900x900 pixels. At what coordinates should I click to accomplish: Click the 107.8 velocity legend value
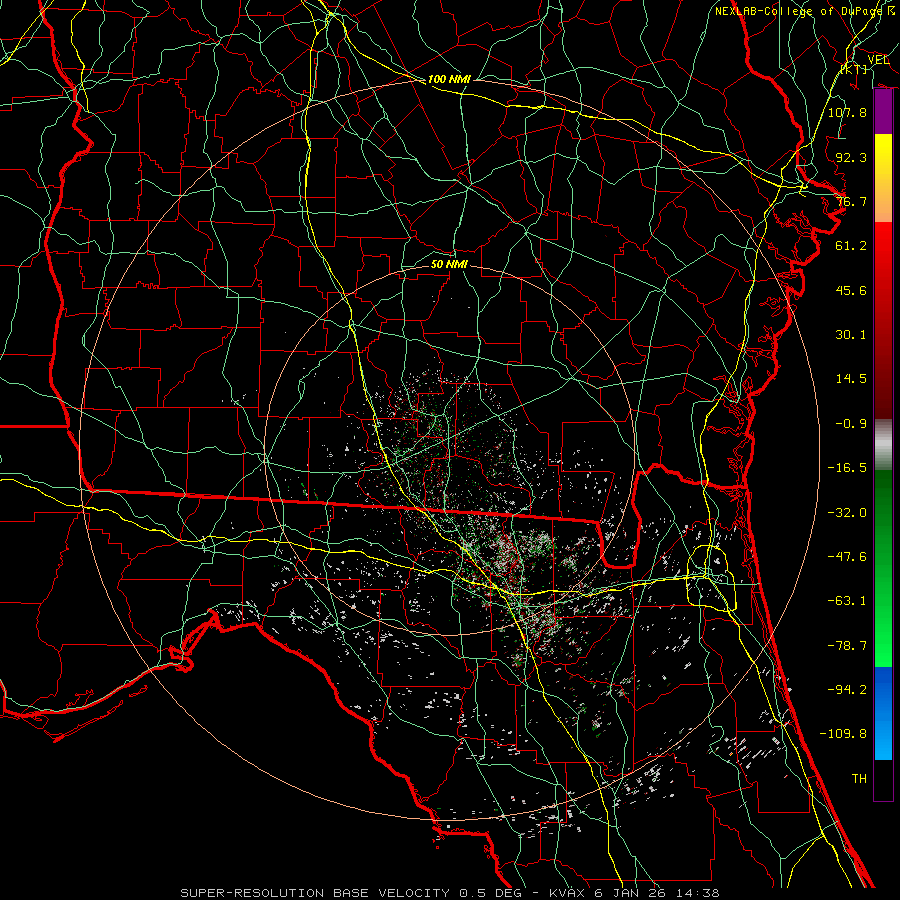point(847,112)
